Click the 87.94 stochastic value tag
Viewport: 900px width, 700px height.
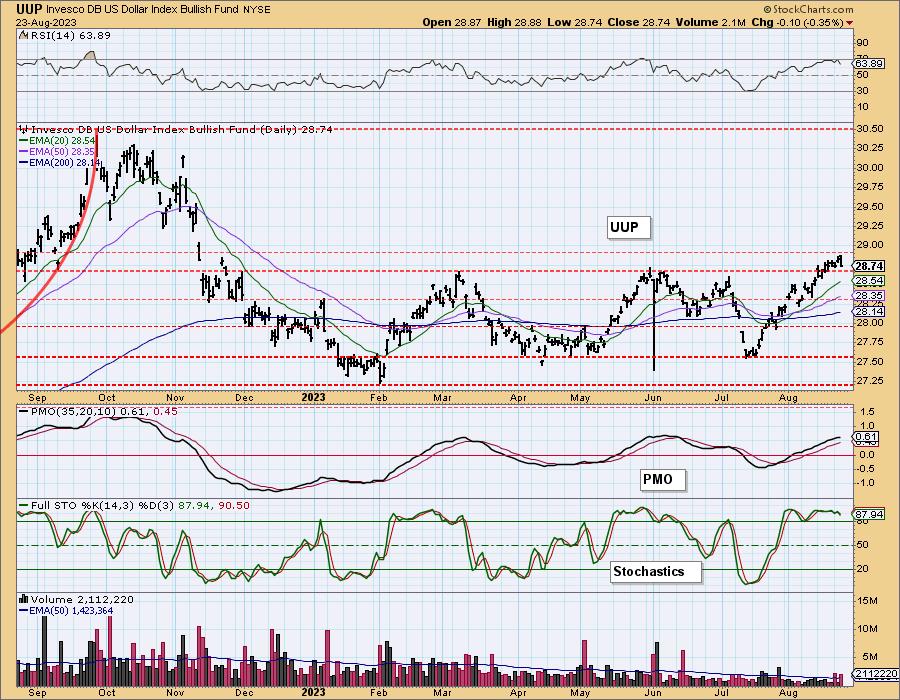(868, 515)
